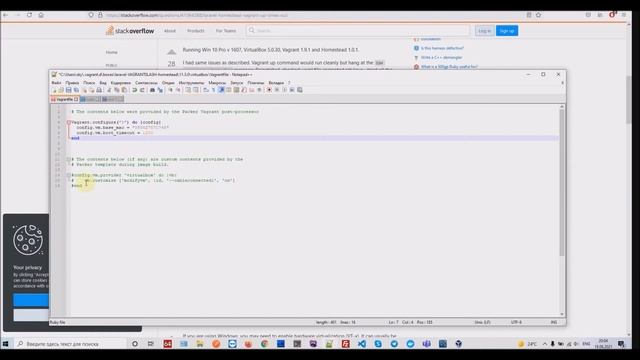The width and height of the screenshot is (640, 360).
Task: Click the For Teams link on Stack Overflow
Action: [226, 31]
